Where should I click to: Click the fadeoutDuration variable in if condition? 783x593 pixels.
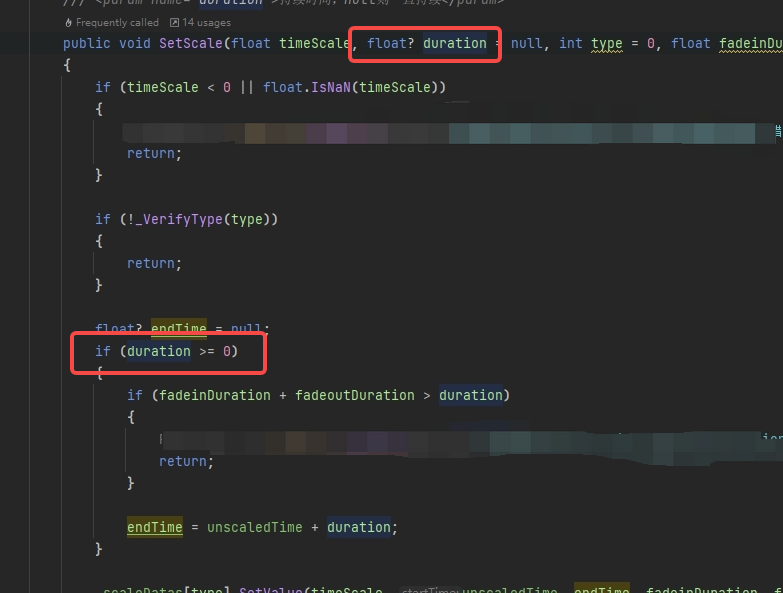(355, 395)
